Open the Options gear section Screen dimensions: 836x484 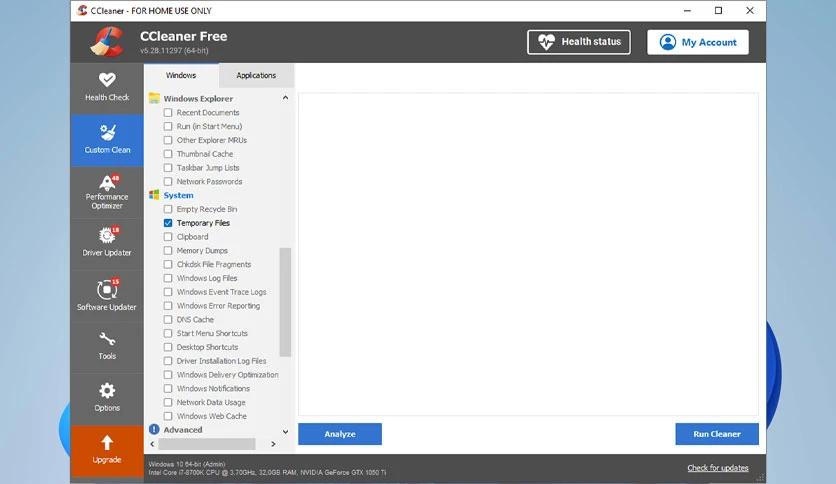pos(107,398)
